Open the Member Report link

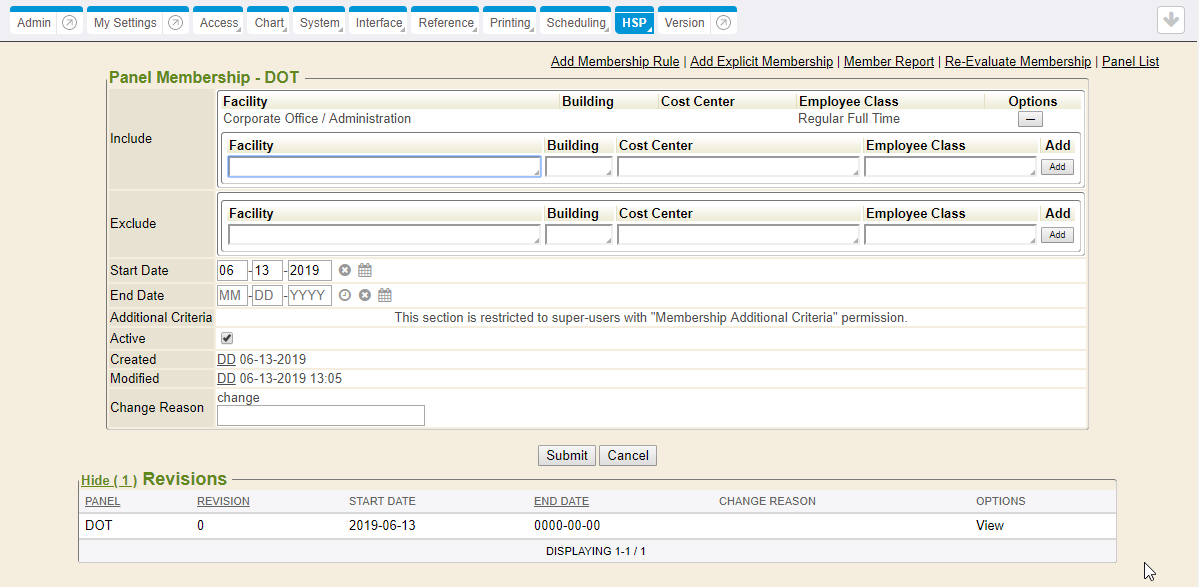coord(889,62)
